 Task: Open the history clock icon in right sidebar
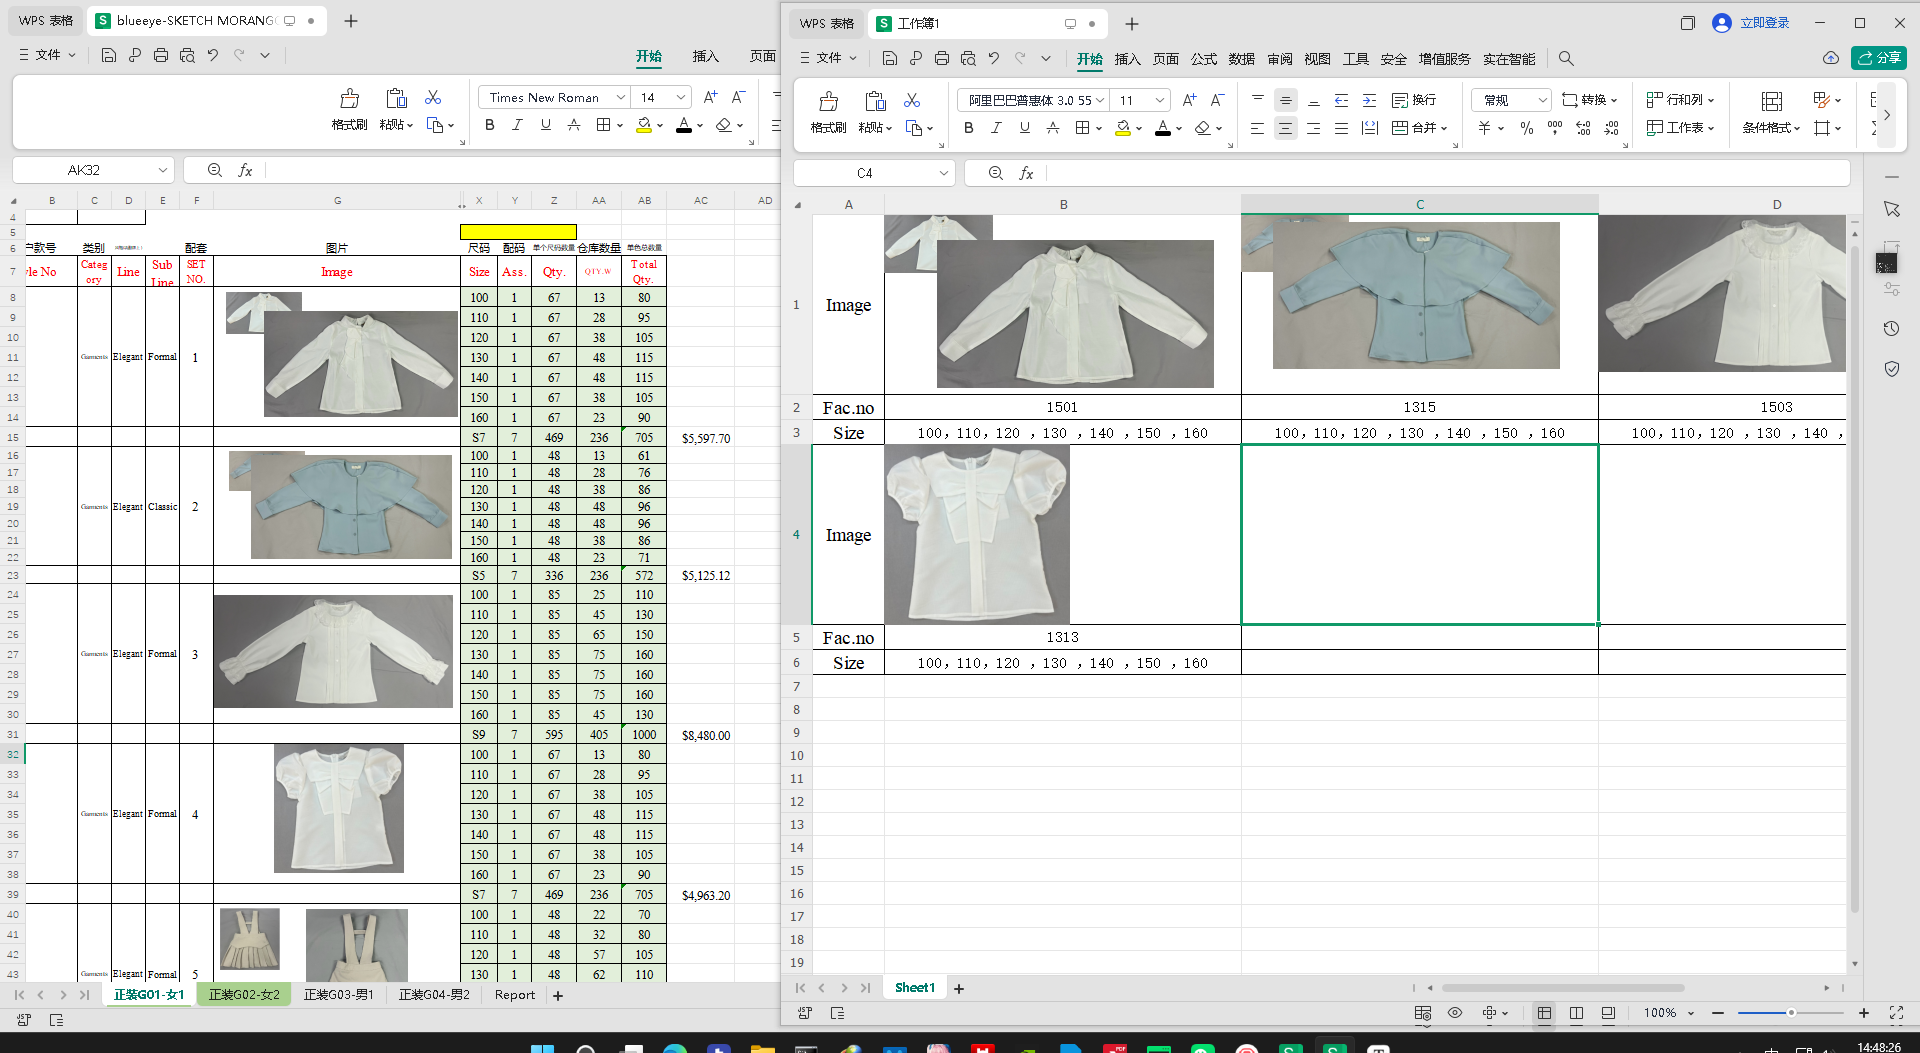coord(1891,329)
